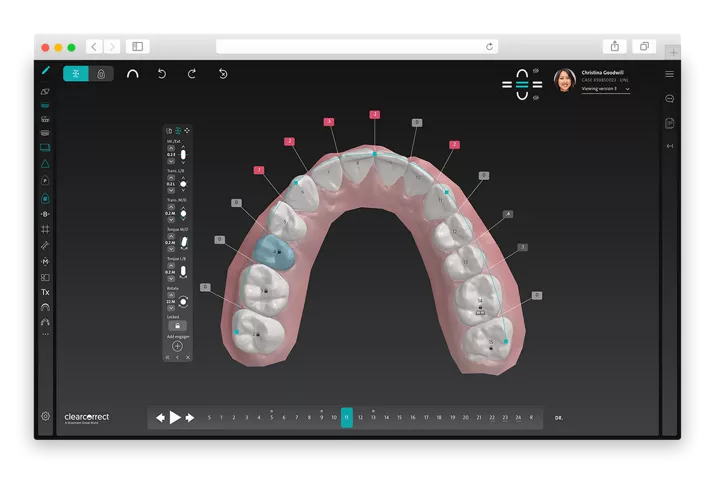Screen dimensions: 720x481
Task: Open settings gear at bottom left
Action: click(x=45, y=415)
